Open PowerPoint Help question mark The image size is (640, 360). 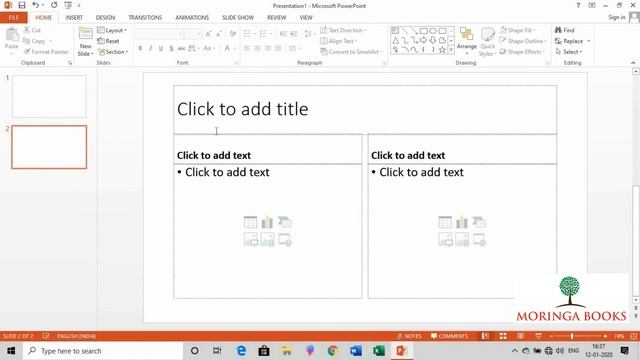coord(578,5)
